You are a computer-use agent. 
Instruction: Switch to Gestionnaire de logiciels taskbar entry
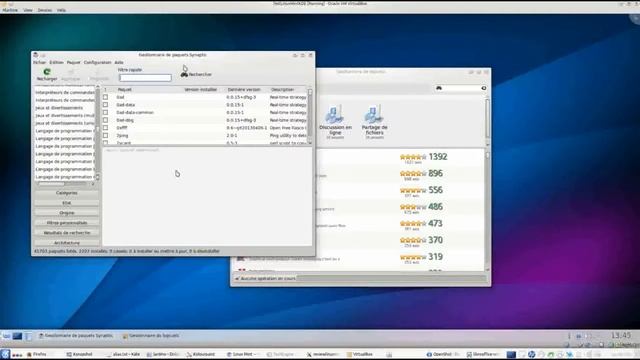pyautogui.click(x=151, y=336)
